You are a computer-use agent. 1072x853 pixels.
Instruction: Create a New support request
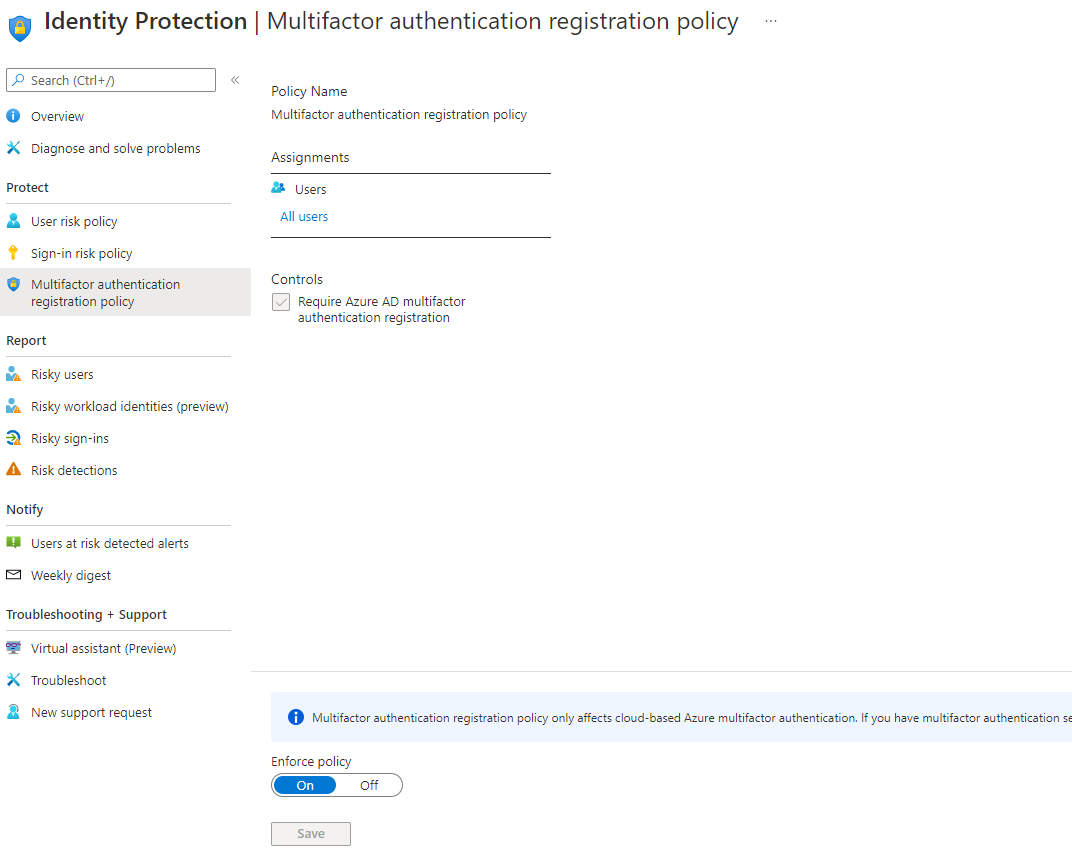coord(91,712)
